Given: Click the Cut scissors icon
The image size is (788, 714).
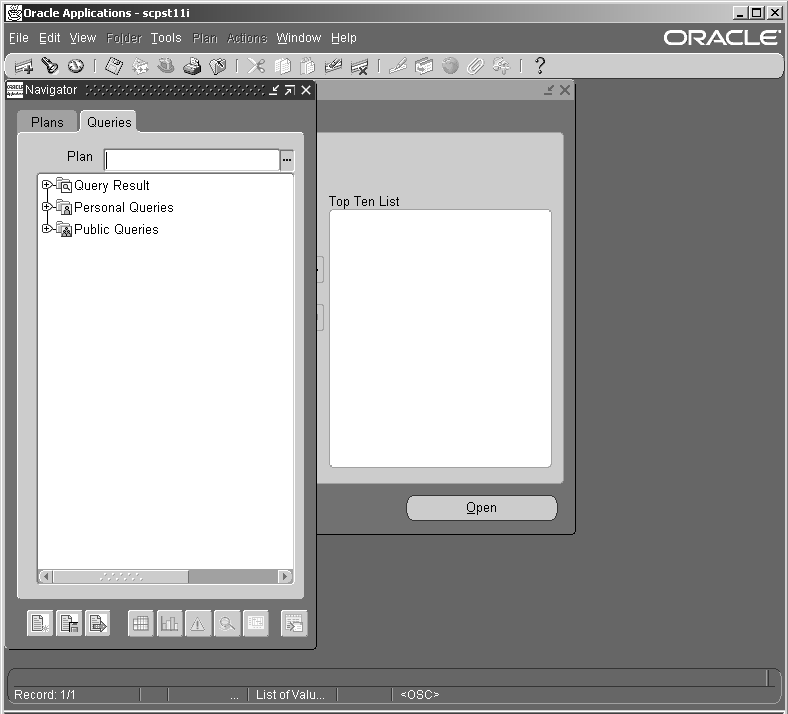Looking at the screenshot, I should coord(256,66).
